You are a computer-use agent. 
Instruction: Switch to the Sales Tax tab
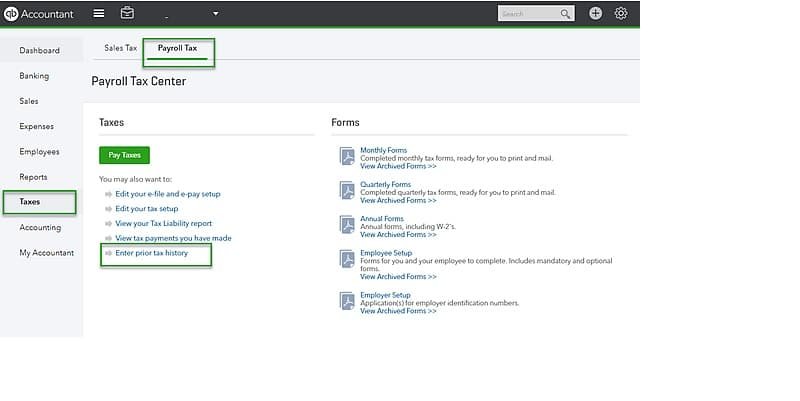coord(120,48)
